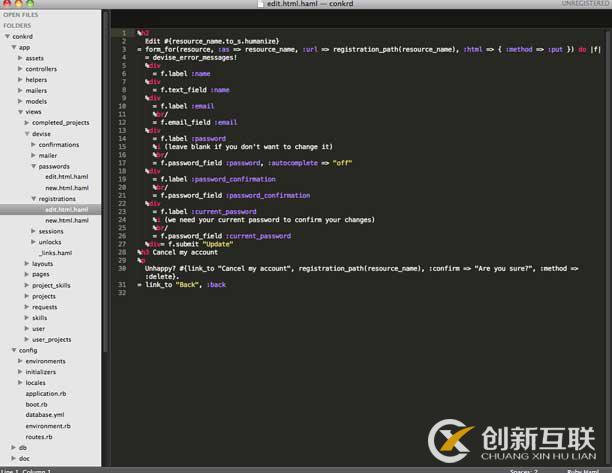Collapse the devise folder
Screen dimensions: 612x473
click(27, 133)
